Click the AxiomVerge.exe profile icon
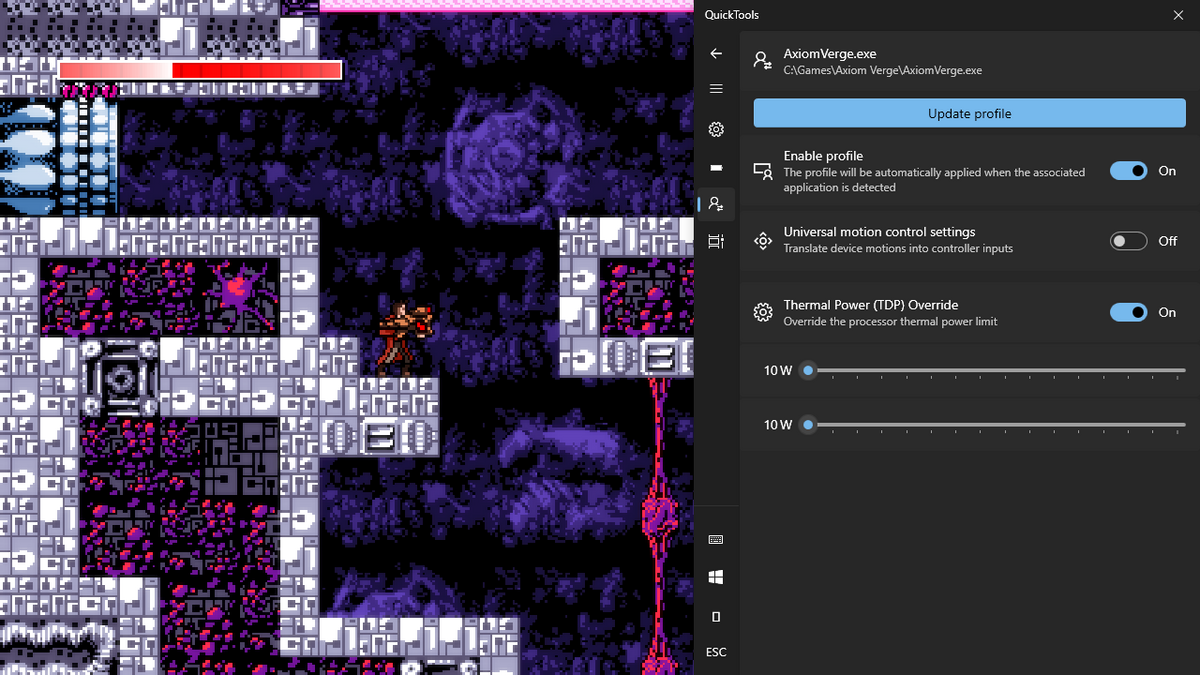The height and width of the screenshot is (675, 1200). click(763, 61)
